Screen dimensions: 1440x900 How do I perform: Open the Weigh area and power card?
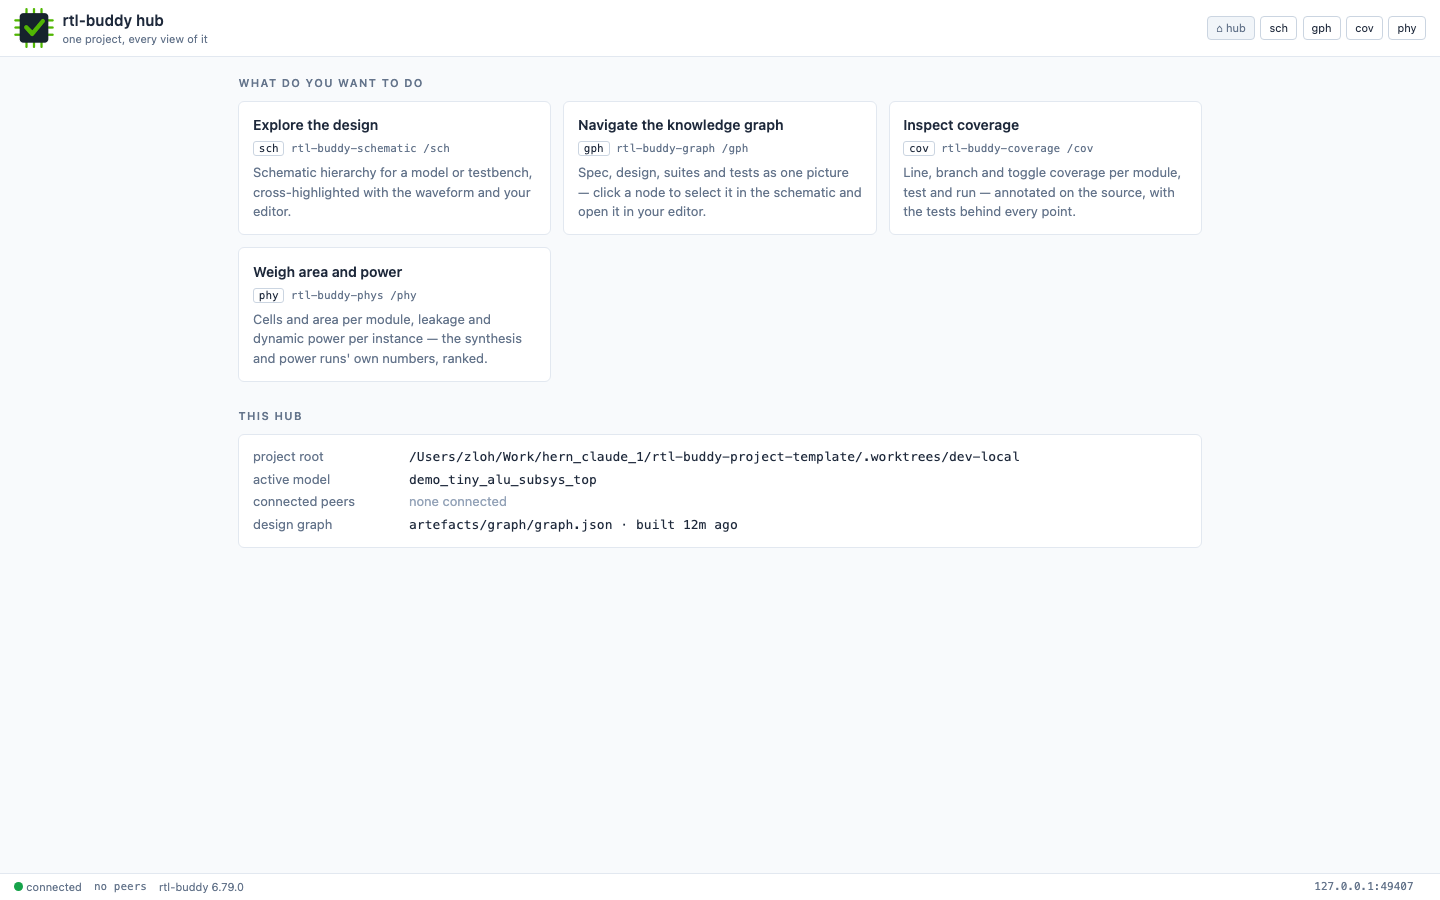click(x=394, y=314)
